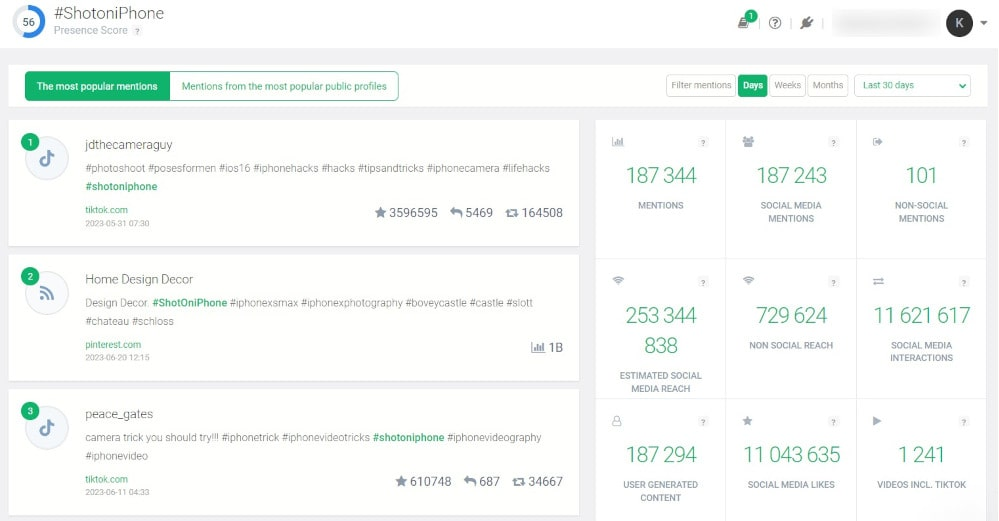
Task: Click the 11 621 617 interactions value
Action: (921, 315)
